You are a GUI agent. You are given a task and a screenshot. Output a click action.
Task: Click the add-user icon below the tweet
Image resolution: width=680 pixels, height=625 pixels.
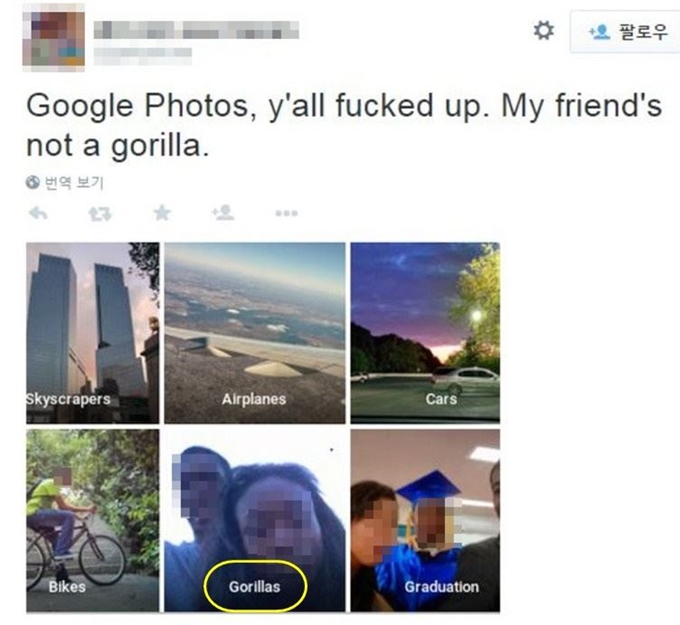[x=223, y=213]
